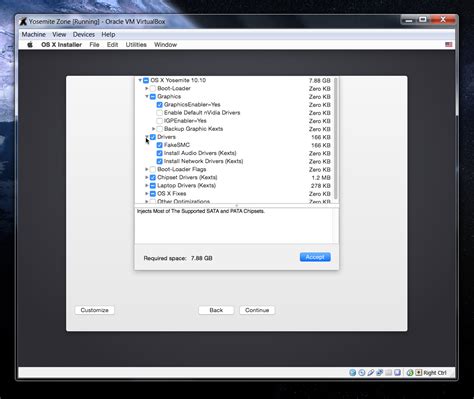Uncheck Install Audio Drivers (Kexts)
The width and height of the screenshot is (474, 399).
click(159, 153)
